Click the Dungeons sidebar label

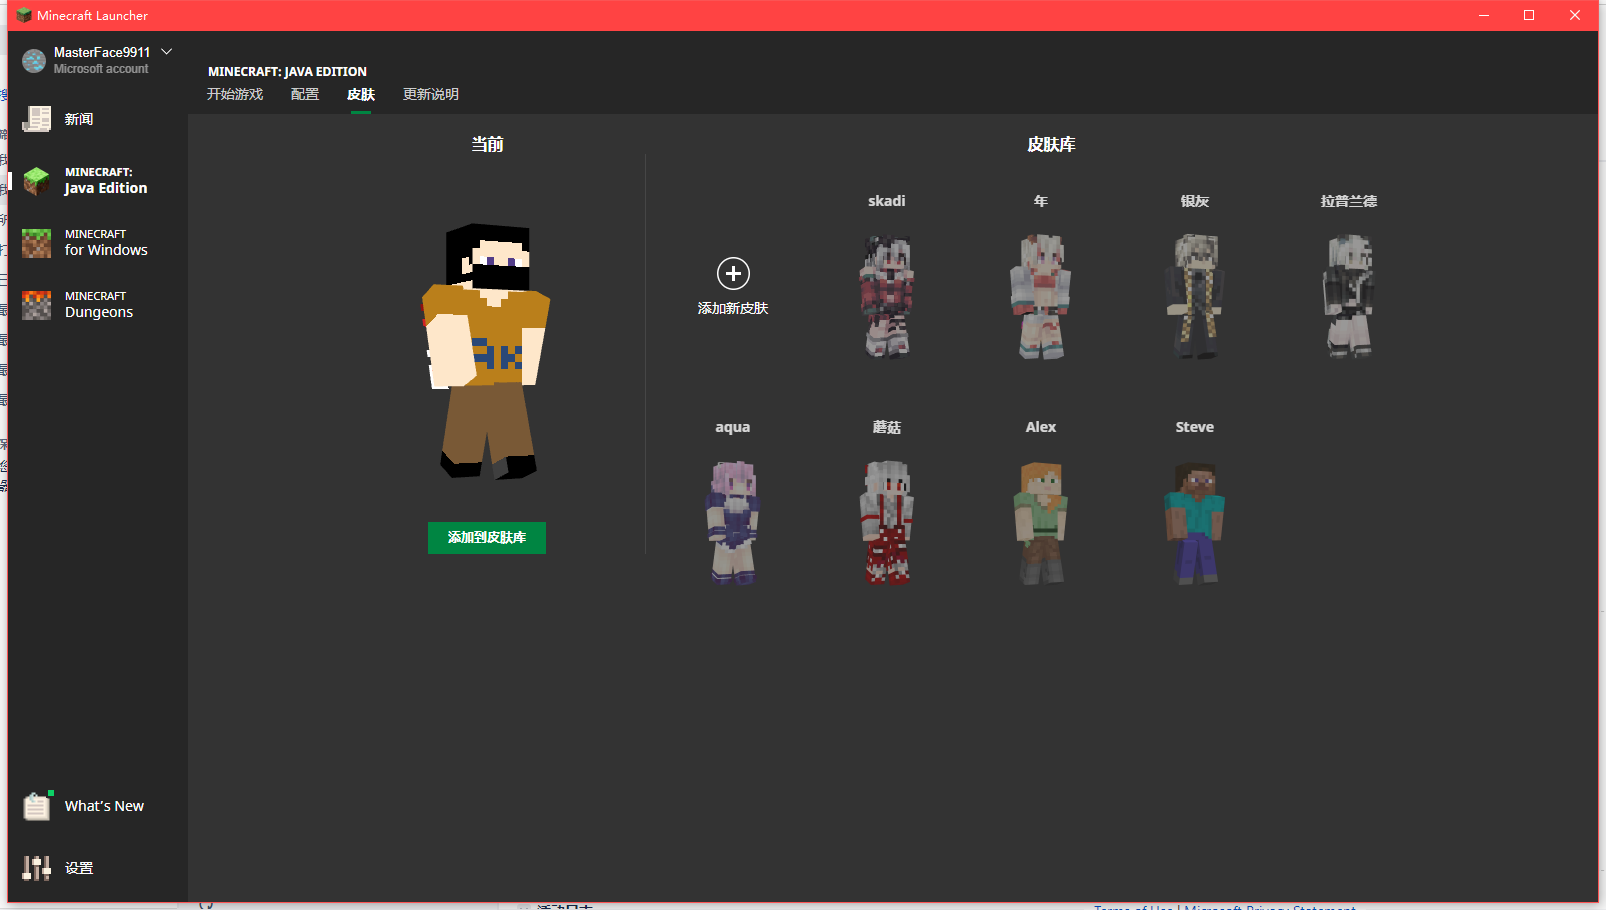[x=99, y=312]
